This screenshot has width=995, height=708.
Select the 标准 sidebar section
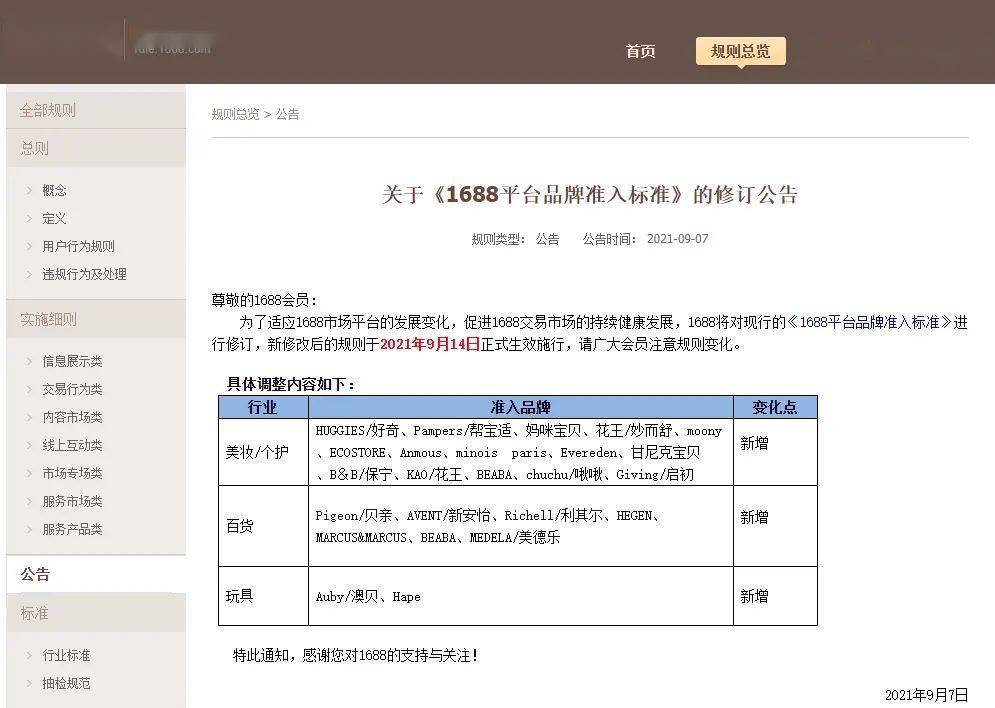pyautogui.click(x=96, y=613)
